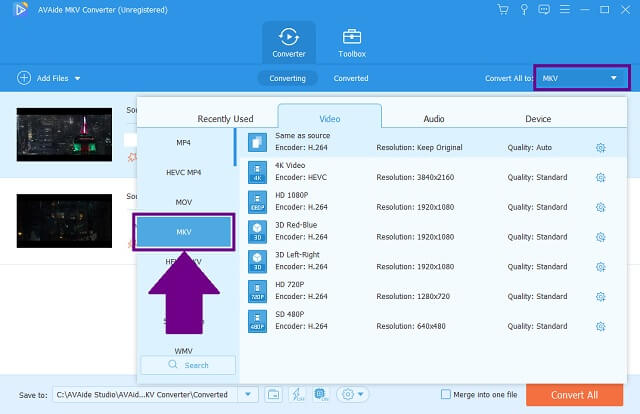Screen dimensions: 640x414
Task: Select the 3D Left-Right preset icon
Action: pyautogui.click(x=257, y=261)
